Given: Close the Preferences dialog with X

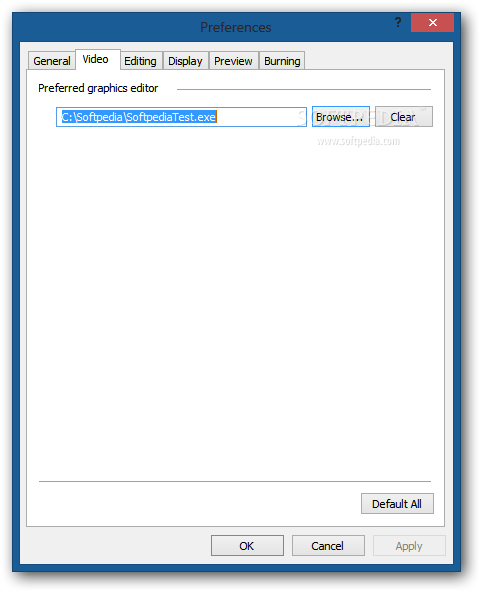Looking at the screenshot, I should tap(432, 23).
